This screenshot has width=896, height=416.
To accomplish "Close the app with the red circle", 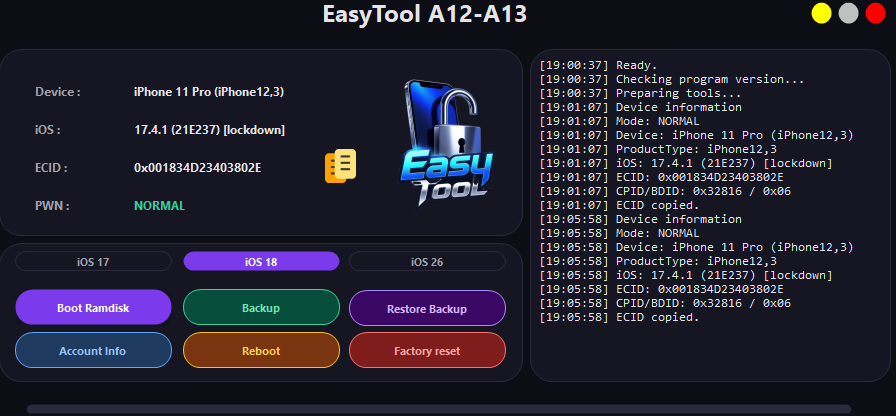I will point(875,13).
